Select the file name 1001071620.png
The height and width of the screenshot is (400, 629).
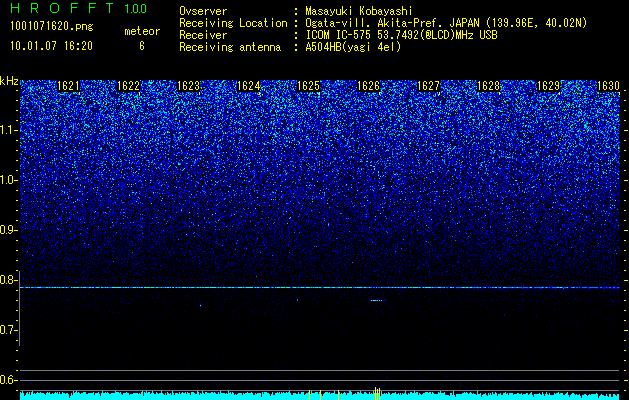point(52,26)
